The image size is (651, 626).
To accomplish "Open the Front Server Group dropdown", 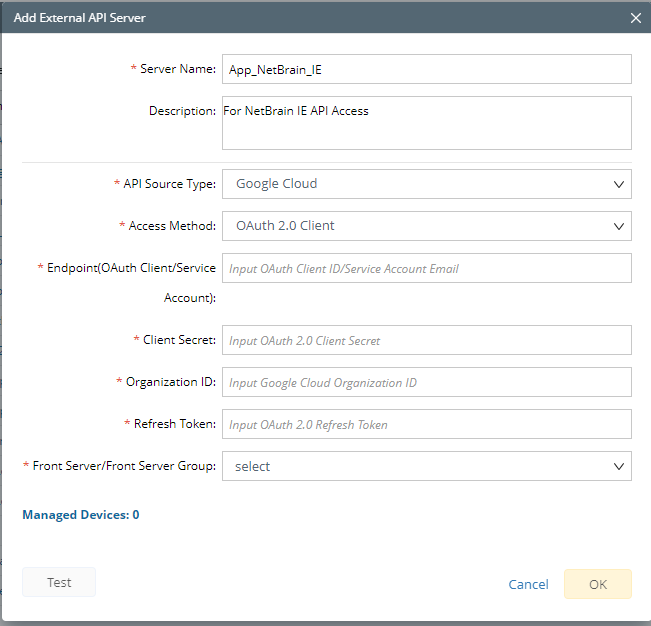I will (x=426, y=466).
